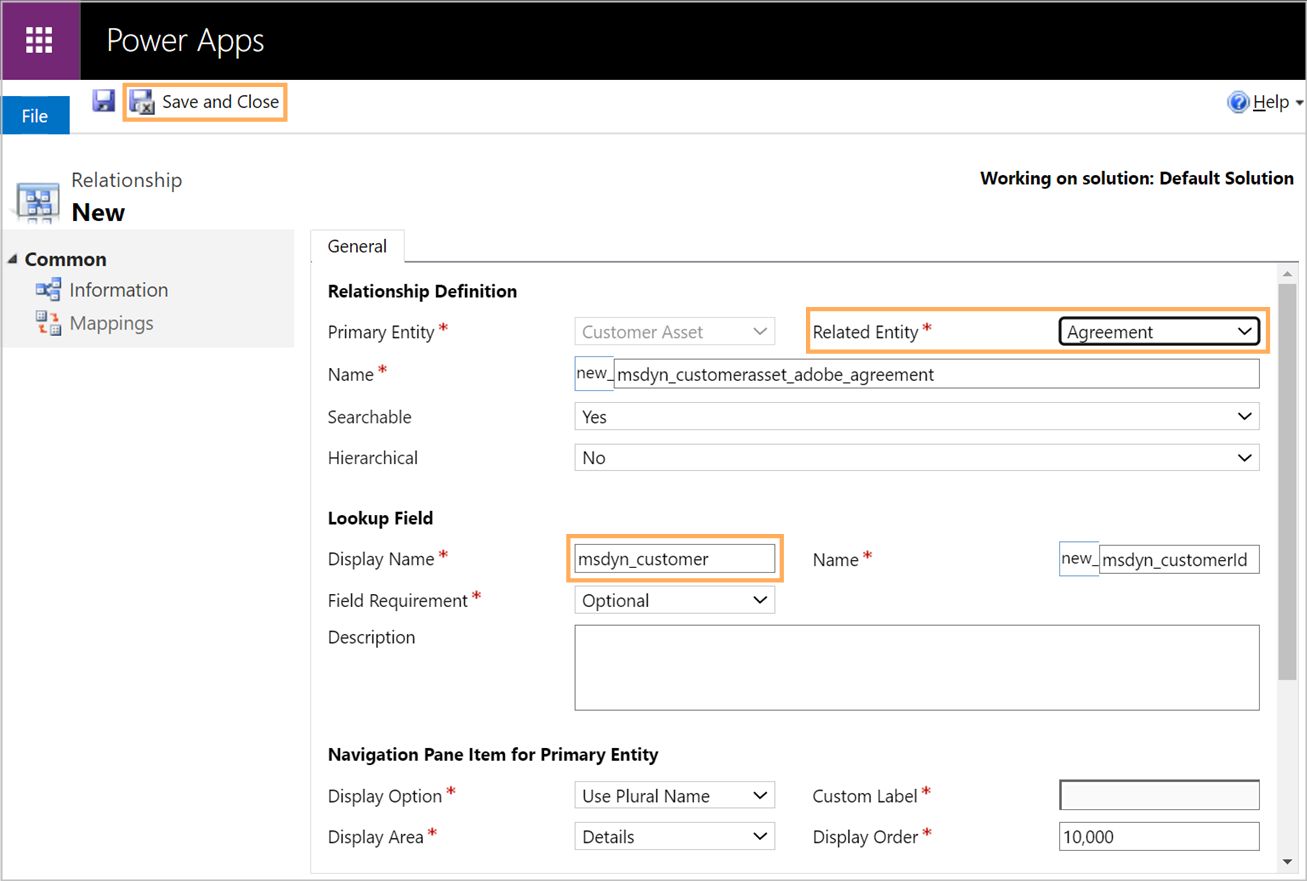Click the Save and Close disk icon

coord(142,102)
